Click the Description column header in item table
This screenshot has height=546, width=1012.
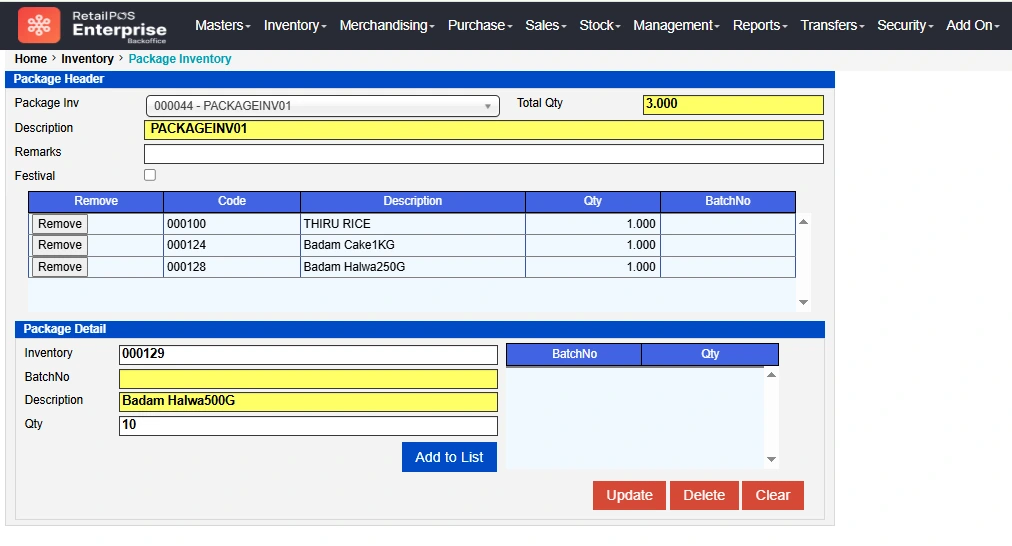click(x=413, y=201)
